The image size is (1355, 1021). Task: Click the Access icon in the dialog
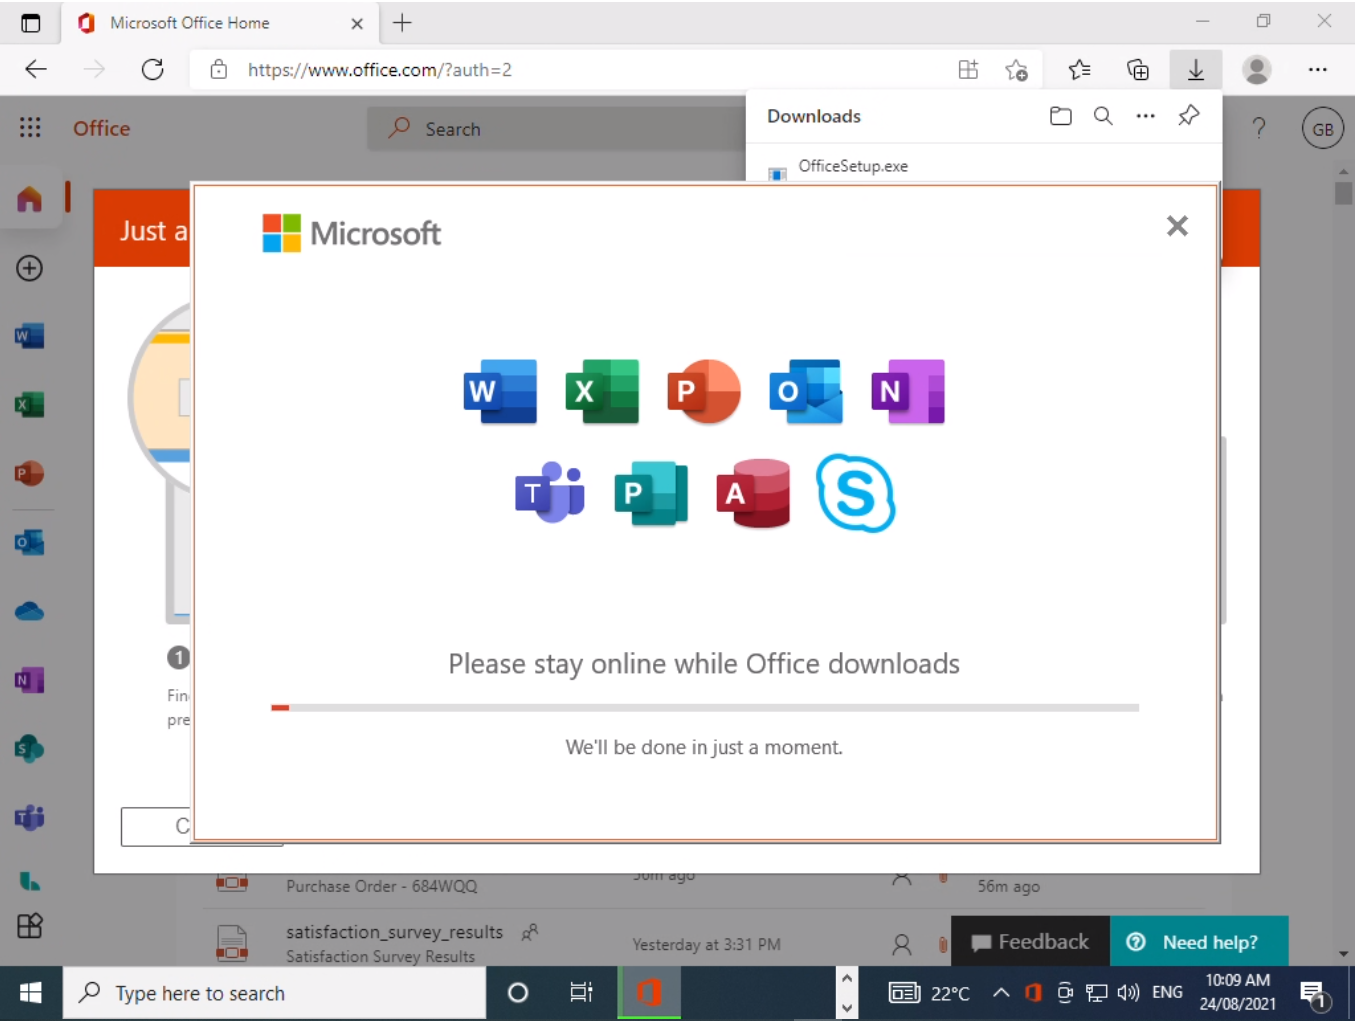point(753,493)
